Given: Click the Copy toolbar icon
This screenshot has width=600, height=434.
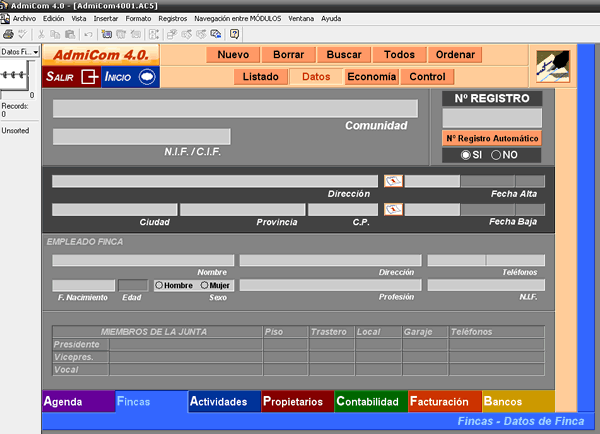Looking at the screenshot, I should 55,34.
